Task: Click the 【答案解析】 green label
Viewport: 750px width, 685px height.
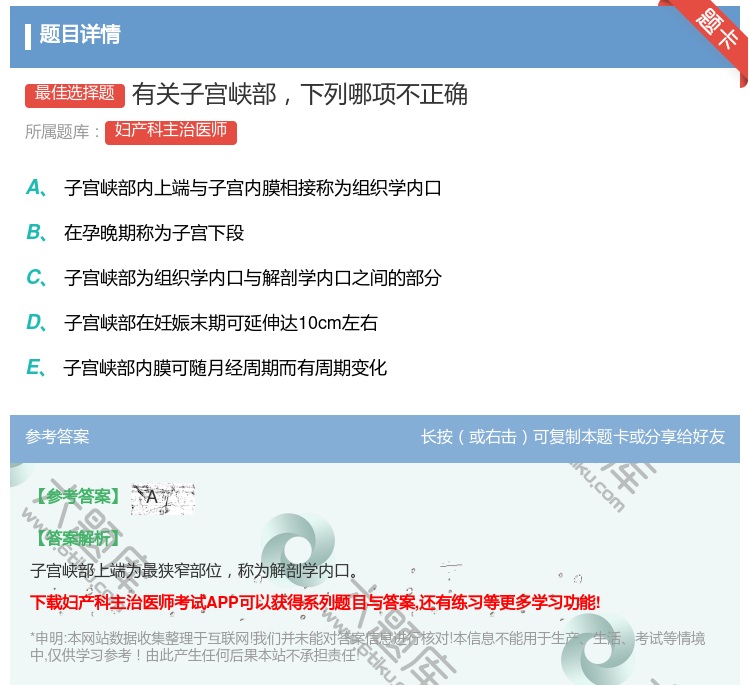Action: click(76, 539)
